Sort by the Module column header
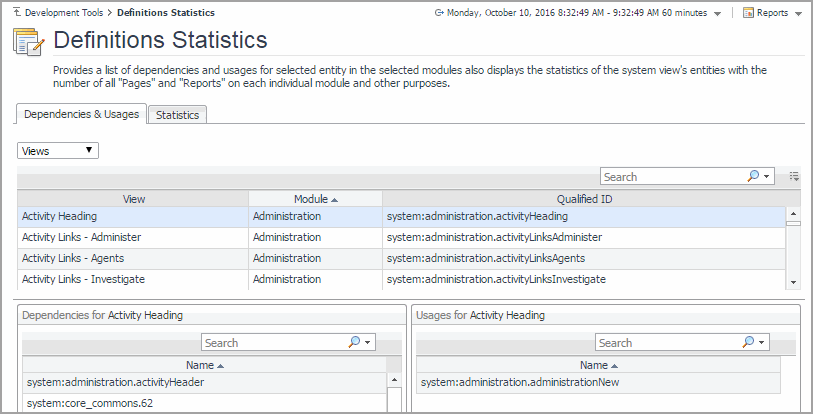The width and height of the screenshot is (813, 414). (315, 199)
